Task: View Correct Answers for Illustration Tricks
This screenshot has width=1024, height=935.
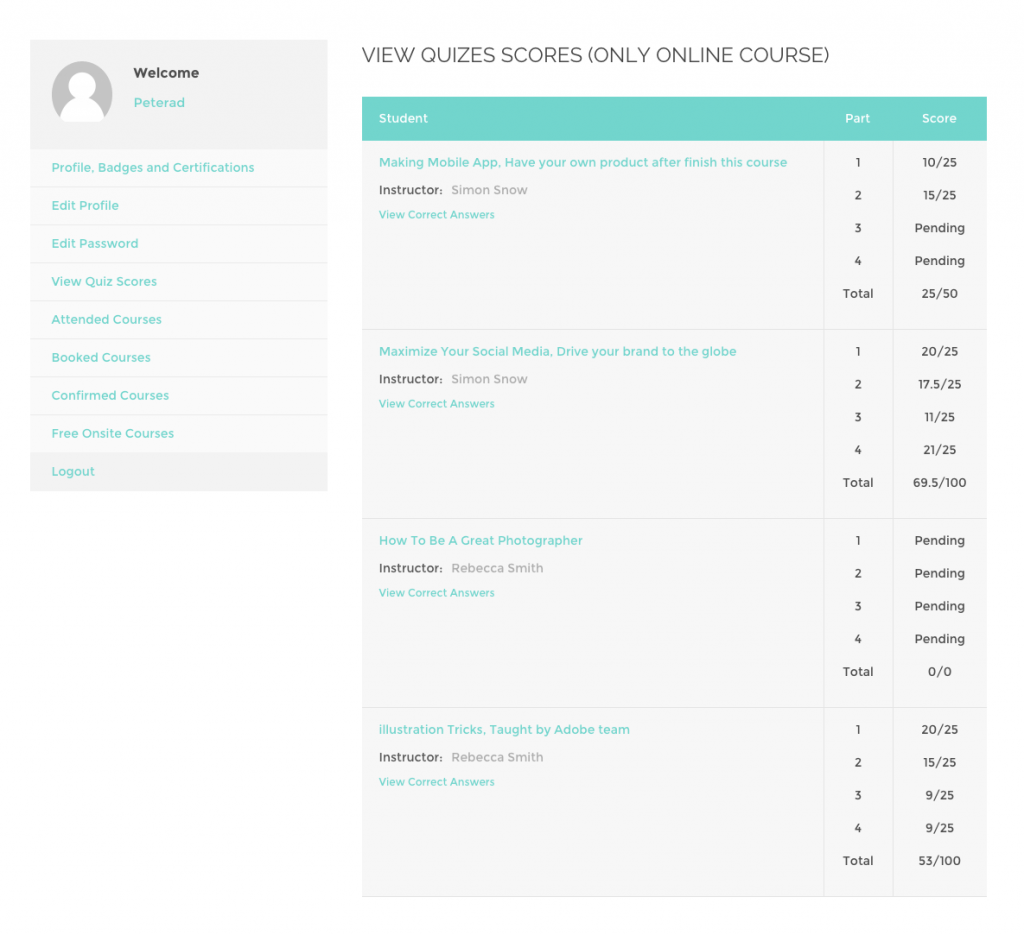Action: point(436,781)
